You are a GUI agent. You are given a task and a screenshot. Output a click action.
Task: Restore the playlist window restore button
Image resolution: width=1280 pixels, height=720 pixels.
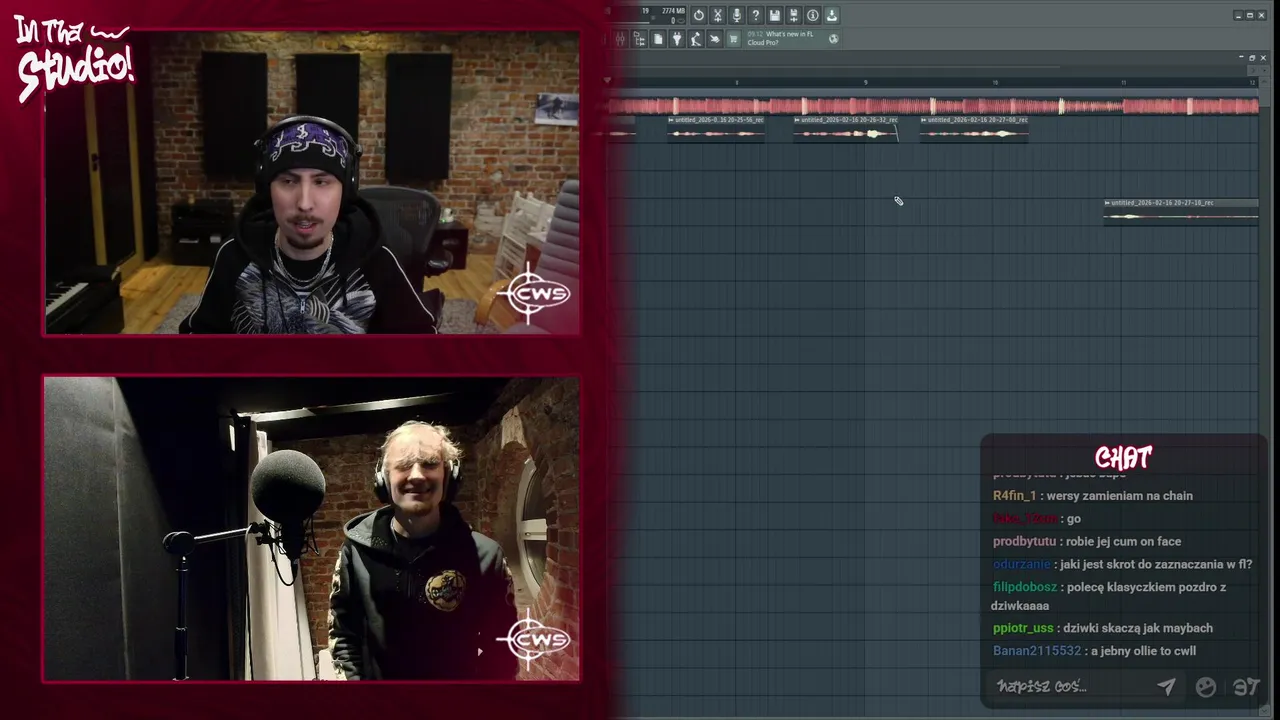tap(1252, 58)
